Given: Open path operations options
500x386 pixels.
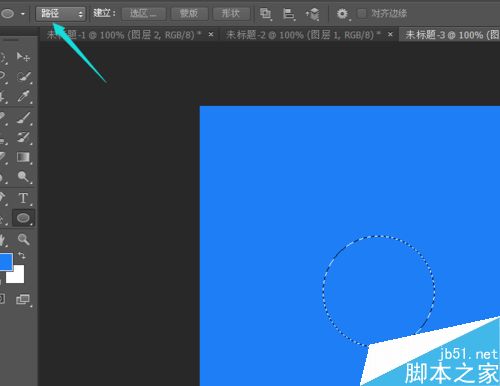Looking at the screenshot, I should pos(266,14).
